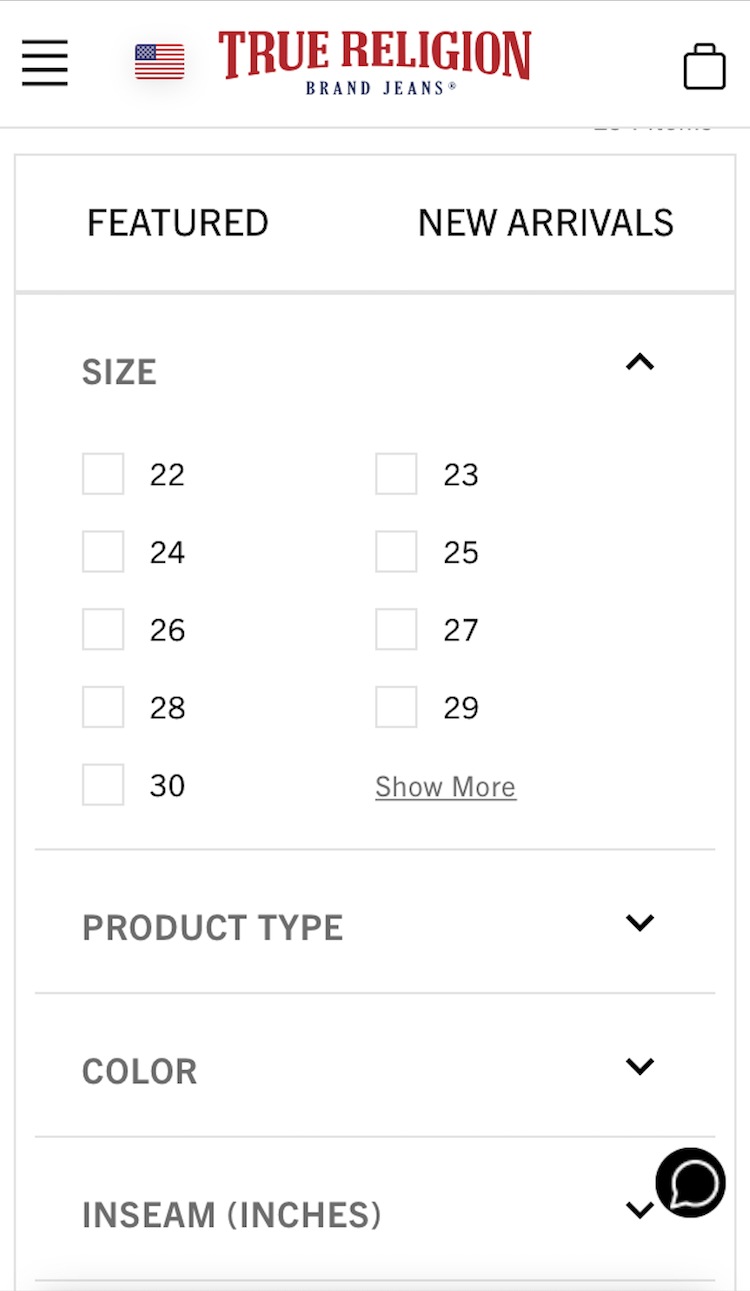Enable the size 25 filter

396,552
